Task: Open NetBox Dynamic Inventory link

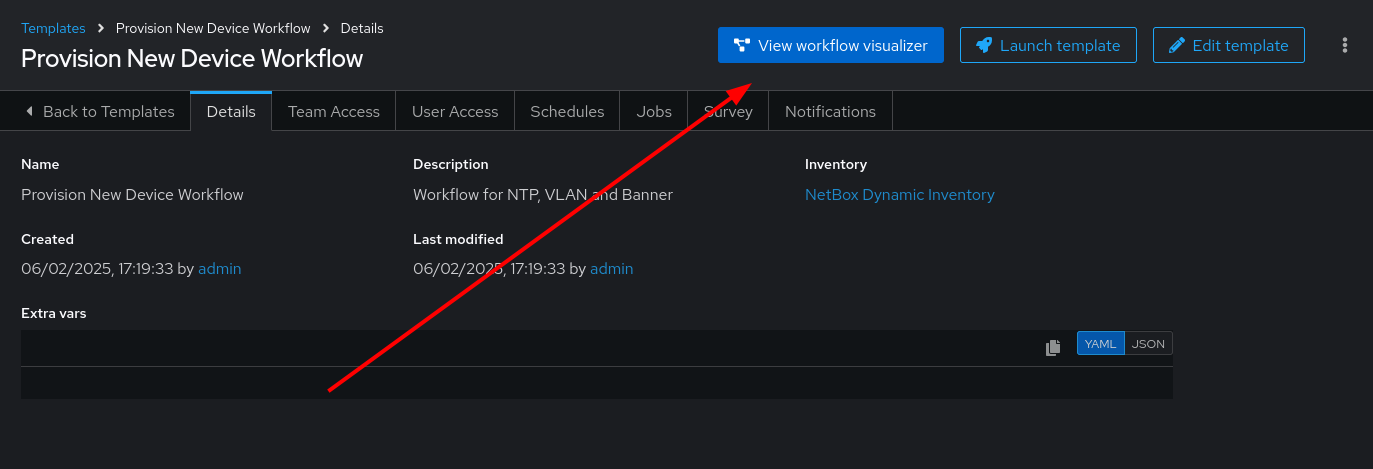Action: click(x=900, y=195)
